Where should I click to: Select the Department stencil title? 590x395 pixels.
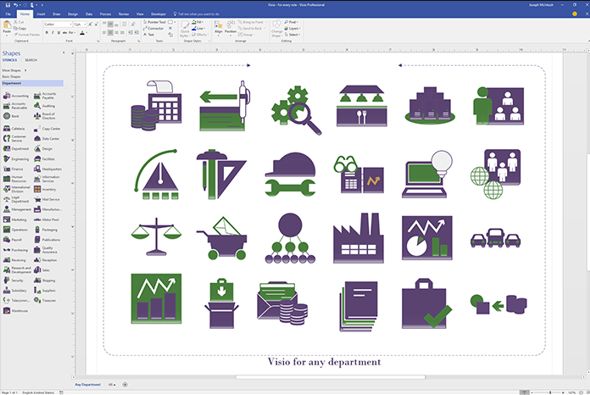pos(32,83)
